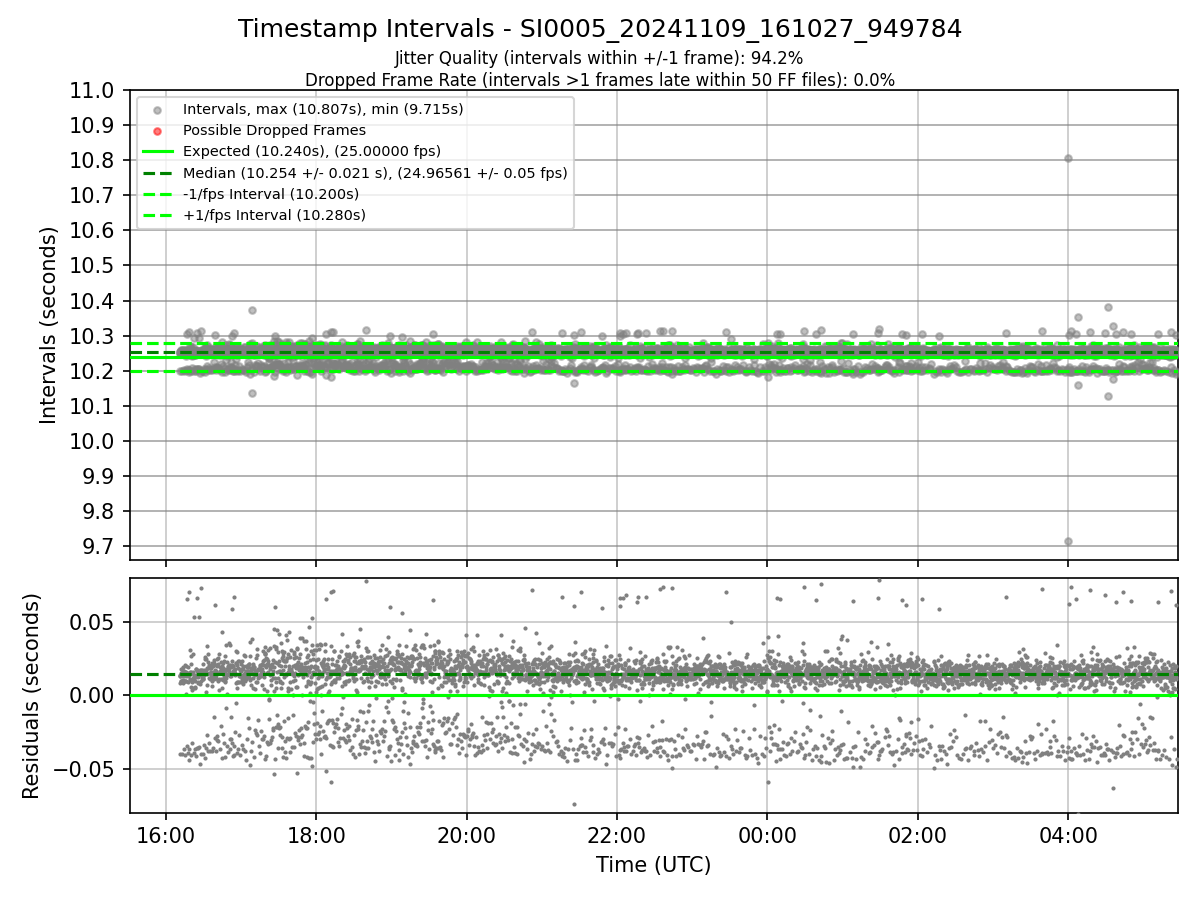Click legend entry 'Intervals, max (10.807s), min (9.715s)'
This screenshot has height=900, width=1200.
[323, 109]
